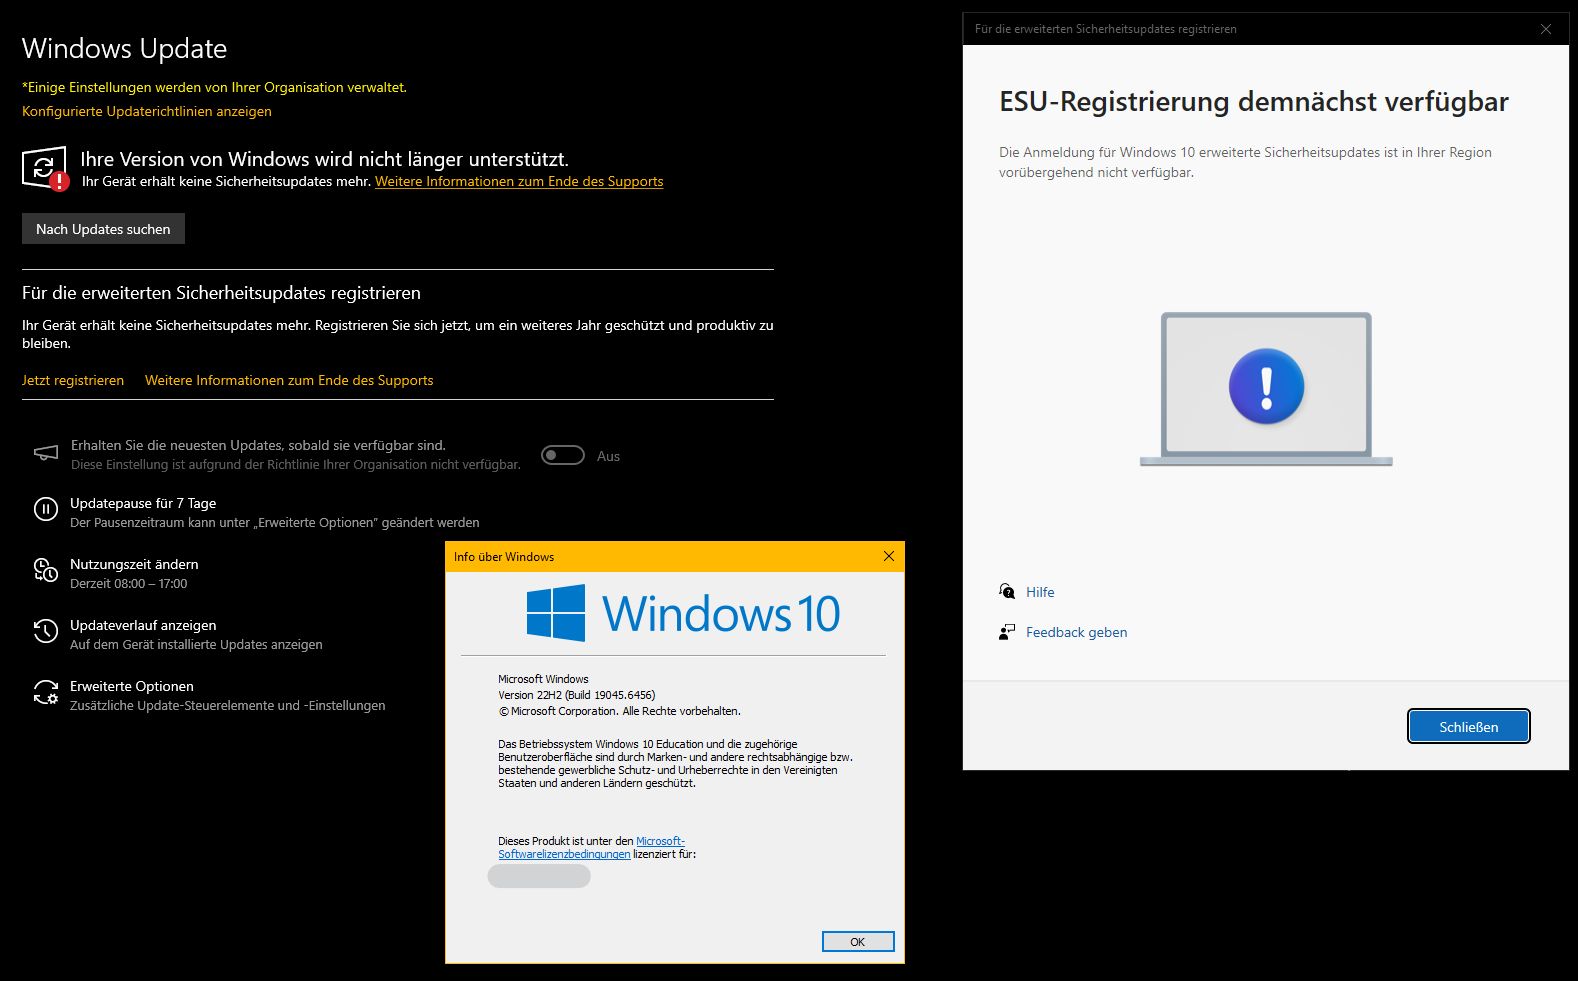Click the text 'Version 22H2 (Build 19045.6456)'
The image size is (1578, 981).
coord(577,695)
